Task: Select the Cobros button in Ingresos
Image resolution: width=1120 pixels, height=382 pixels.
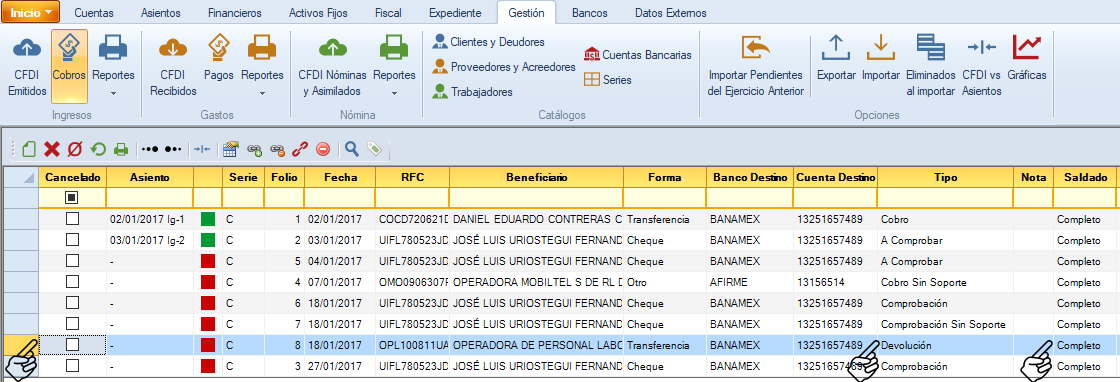Action: pyautogui.click(x=69, y=66)
